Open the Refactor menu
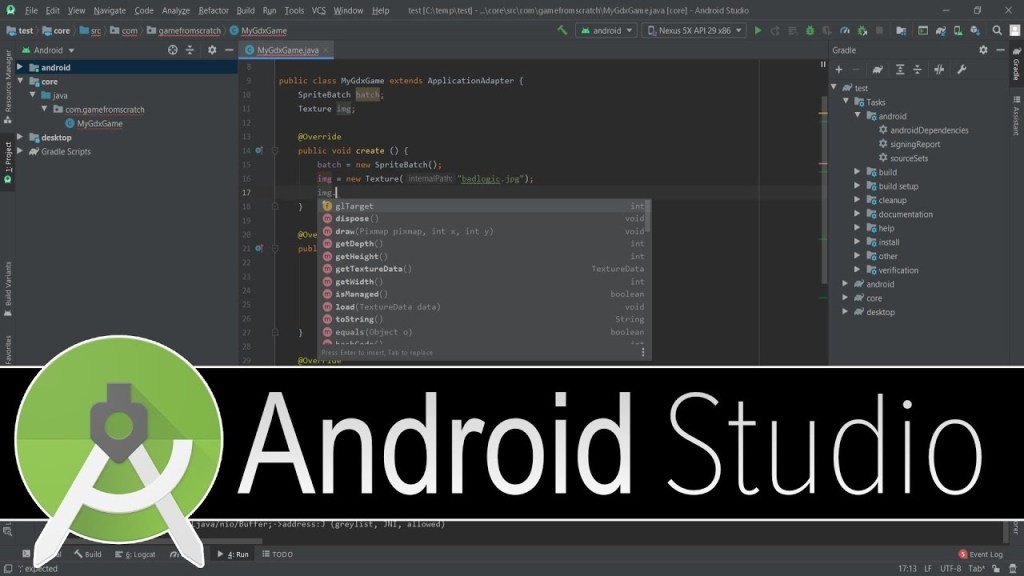The image size is (1024, 576). point(214,10)
